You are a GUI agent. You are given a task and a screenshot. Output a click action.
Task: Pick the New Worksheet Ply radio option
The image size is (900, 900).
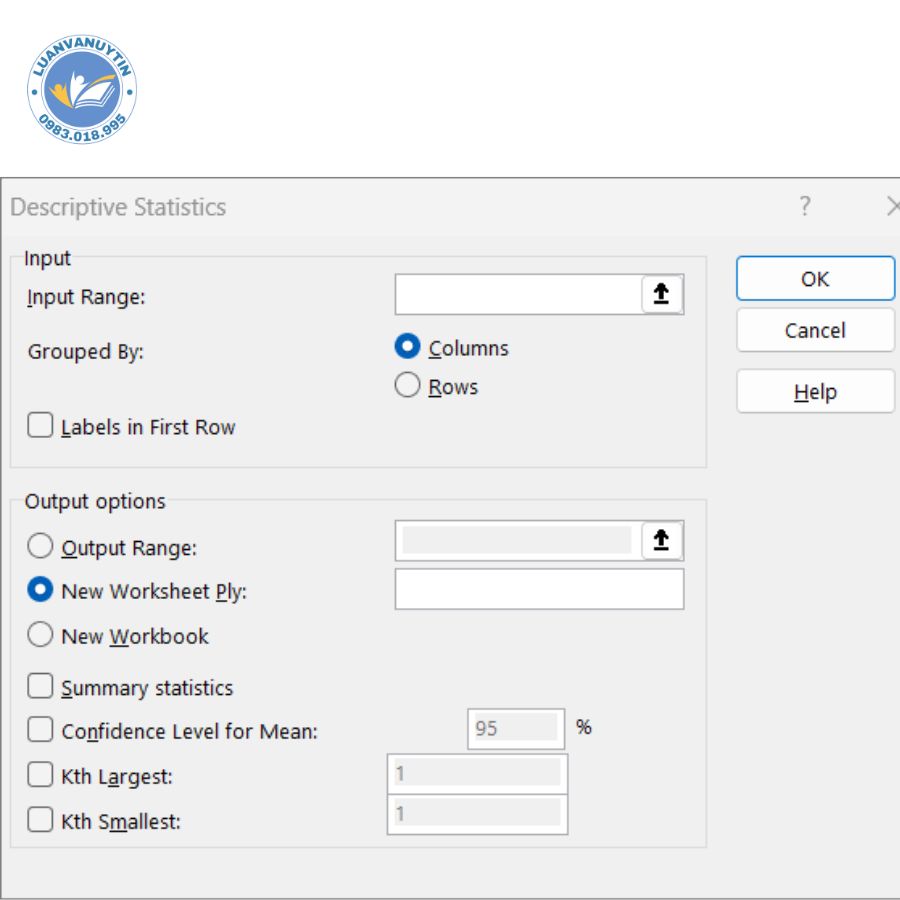(41, 591)
